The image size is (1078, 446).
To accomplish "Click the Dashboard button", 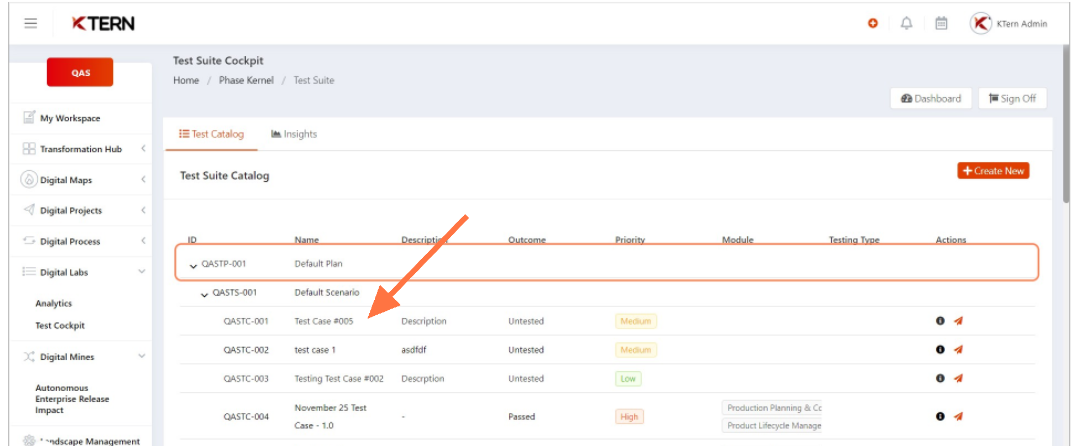I will click(x=931, y=98).
